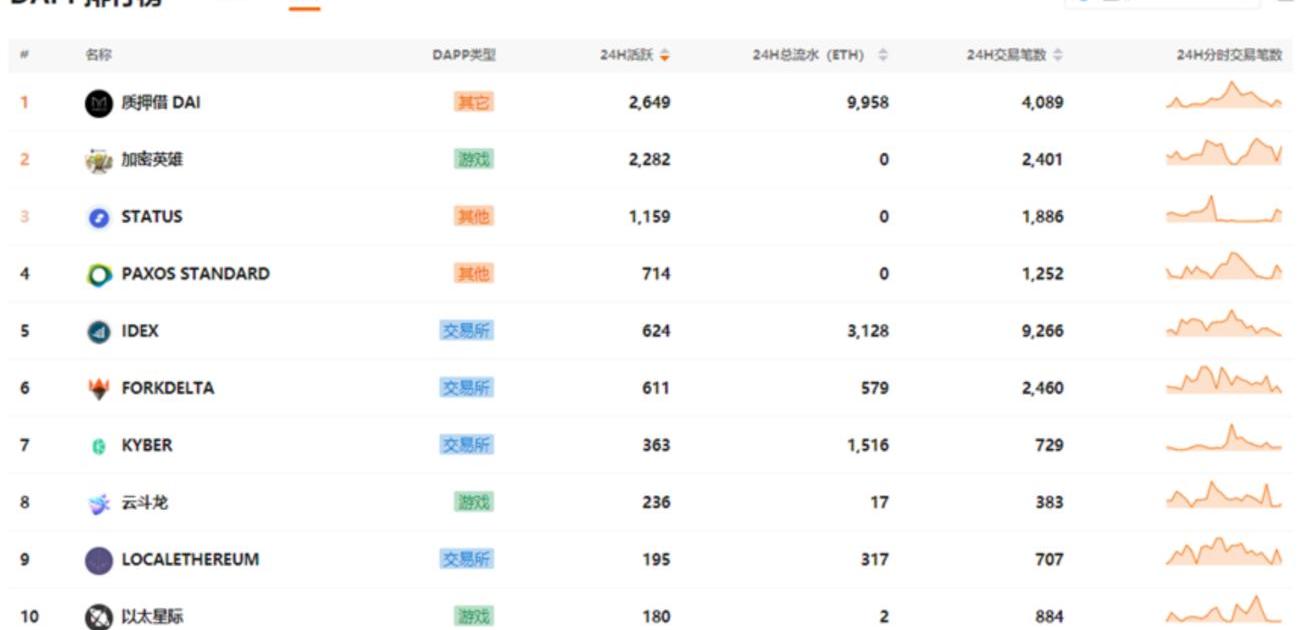Click the 游戏 tag for 加密英雄

tap(474, 159)
